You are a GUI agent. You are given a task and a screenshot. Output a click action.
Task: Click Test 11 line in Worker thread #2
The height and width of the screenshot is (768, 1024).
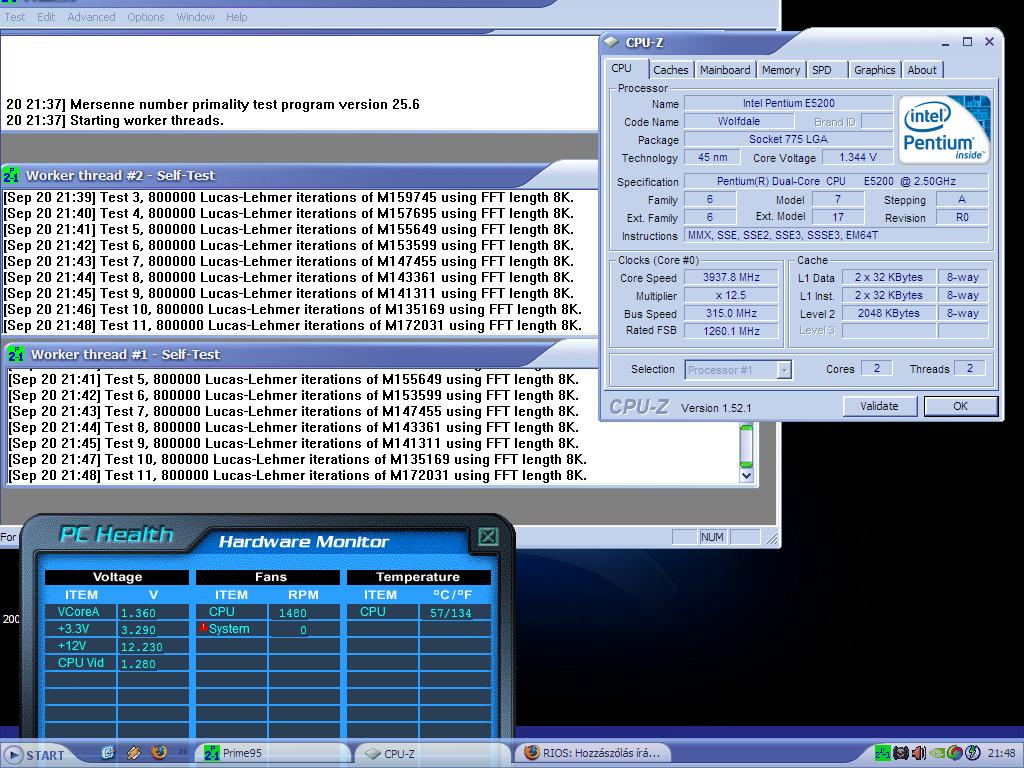click(x=293, y=325)
